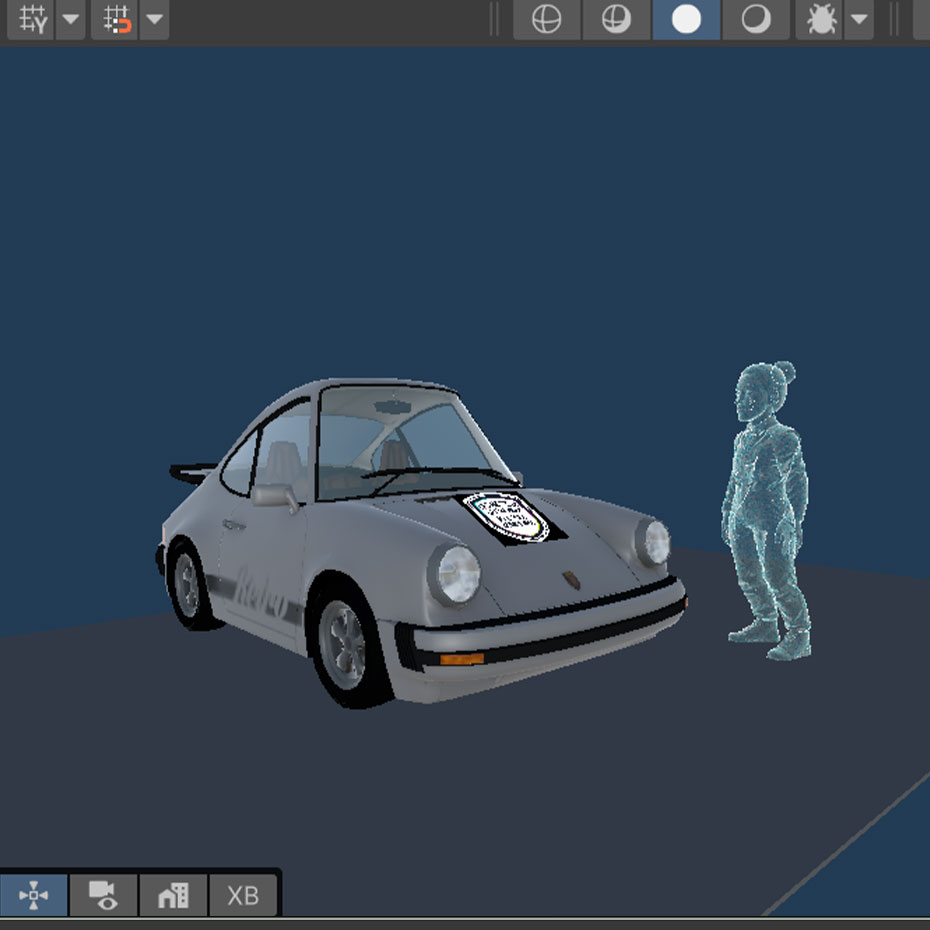Screen dimensions: 930x930
Task: Enable the crescent sphere lighting mode
Action: (x=755, y=19)
